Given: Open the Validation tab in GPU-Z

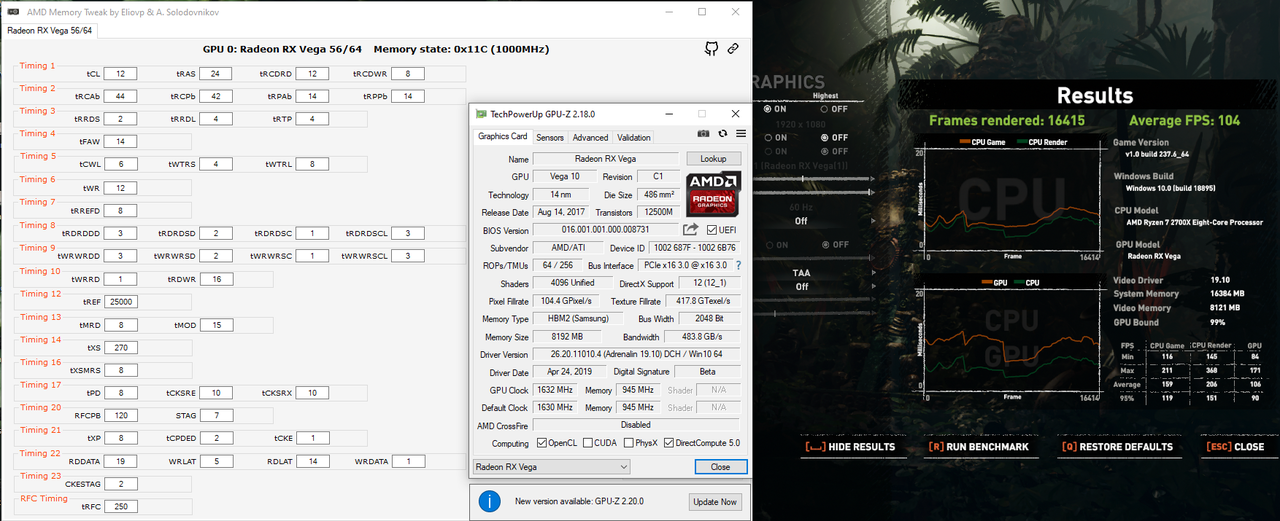Looking at the screenshot, I should click(633, 137).
